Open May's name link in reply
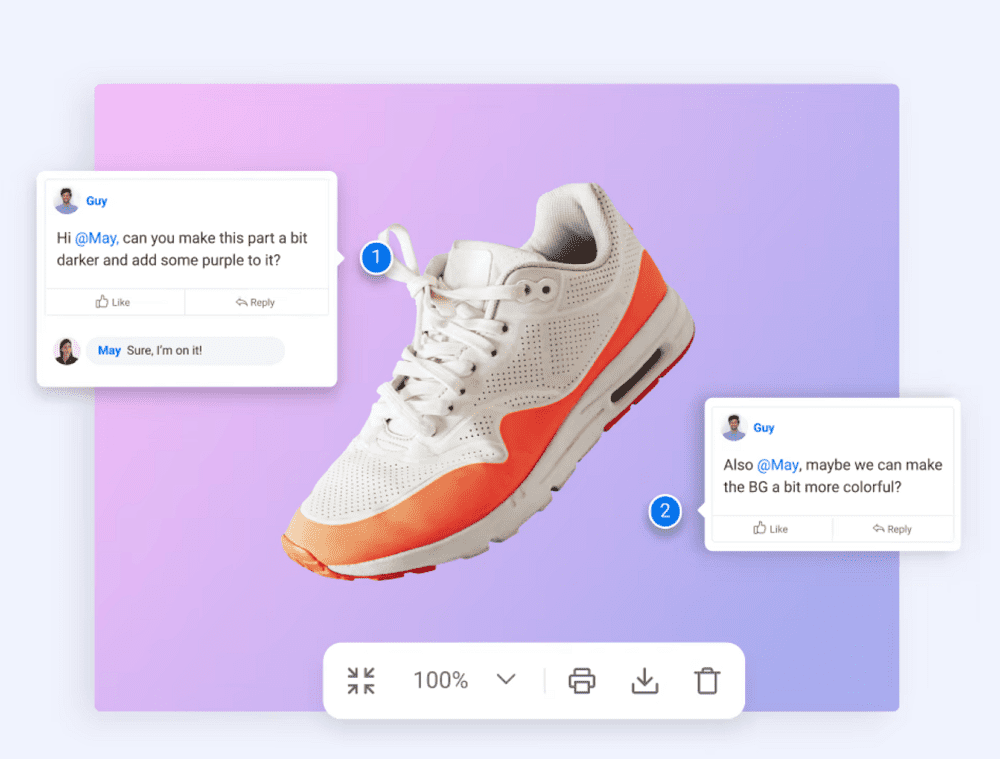The image size is (1000, 759). (x=109, y=351)
